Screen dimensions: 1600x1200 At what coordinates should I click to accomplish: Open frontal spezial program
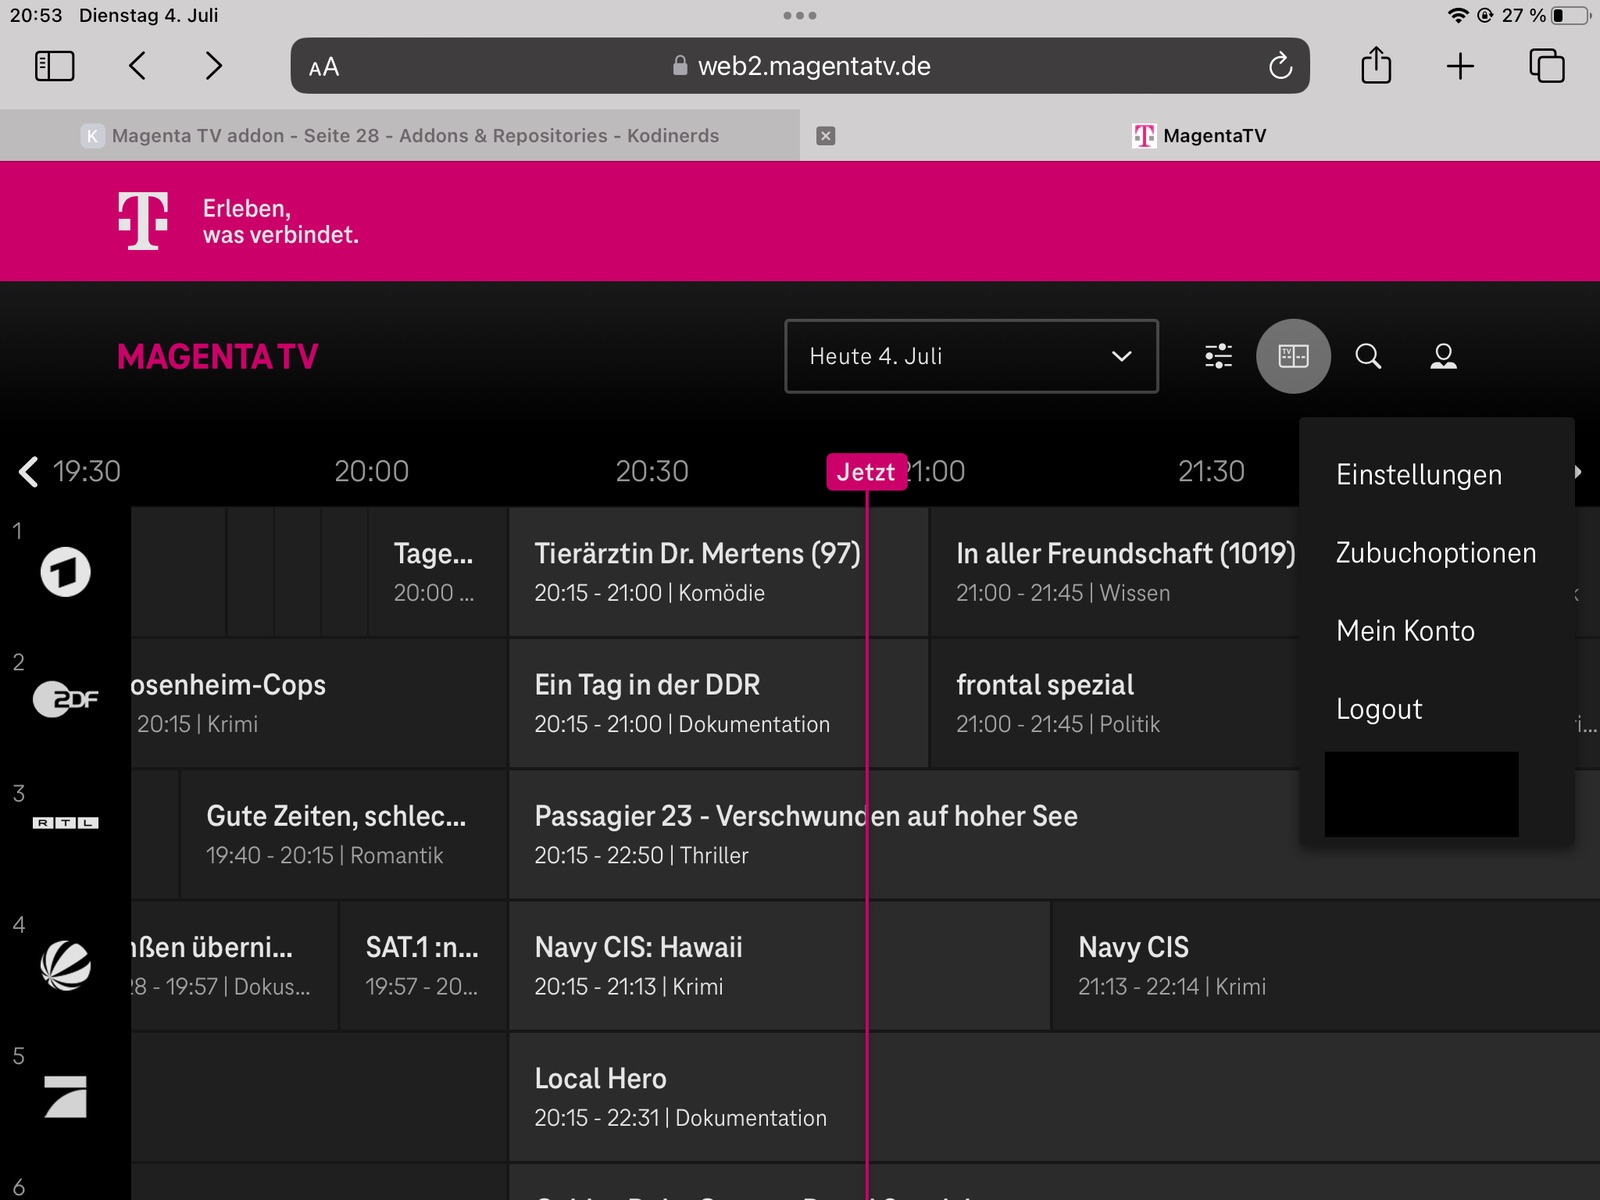tap(1115, 703)
